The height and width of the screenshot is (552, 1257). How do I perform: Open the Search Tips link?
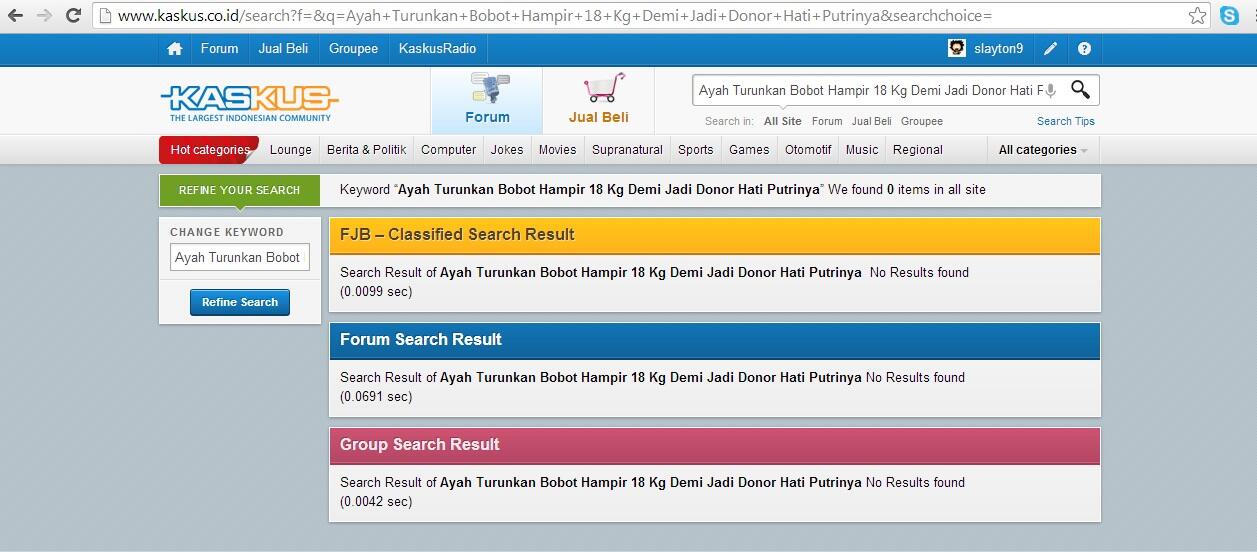(1065, 121)
